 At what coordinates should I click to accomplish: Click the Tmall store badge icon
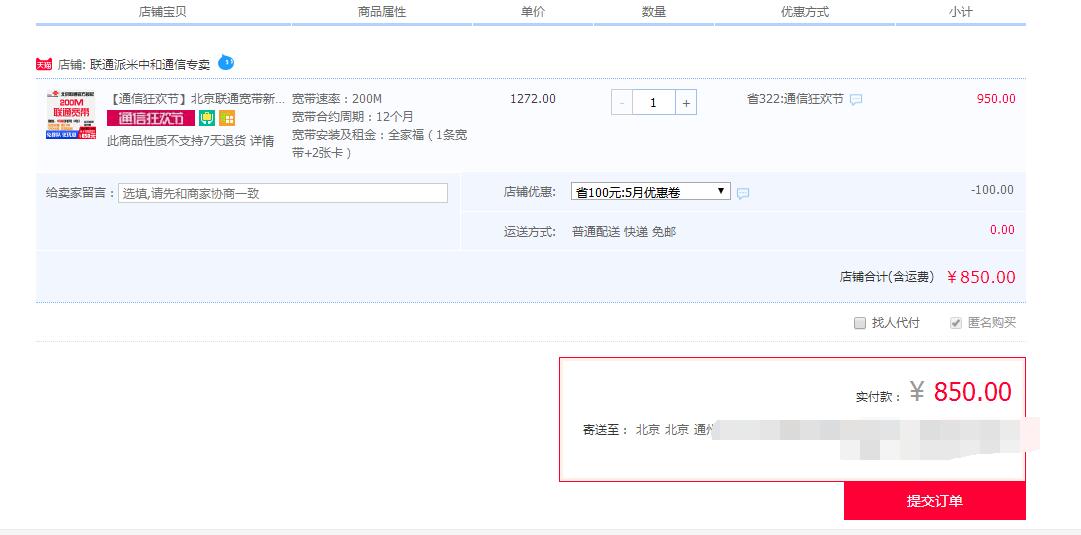click(44, 65)
